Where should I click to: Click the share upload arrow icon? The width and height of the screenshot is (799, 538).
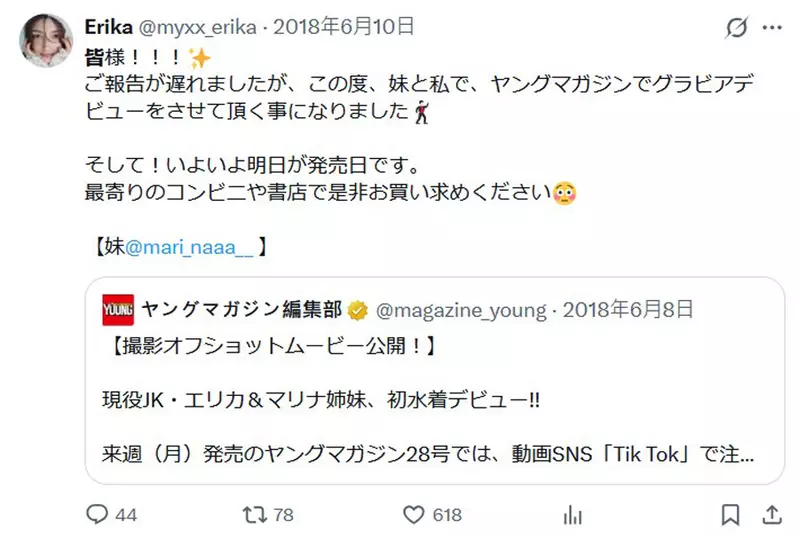tap(773, 514)
